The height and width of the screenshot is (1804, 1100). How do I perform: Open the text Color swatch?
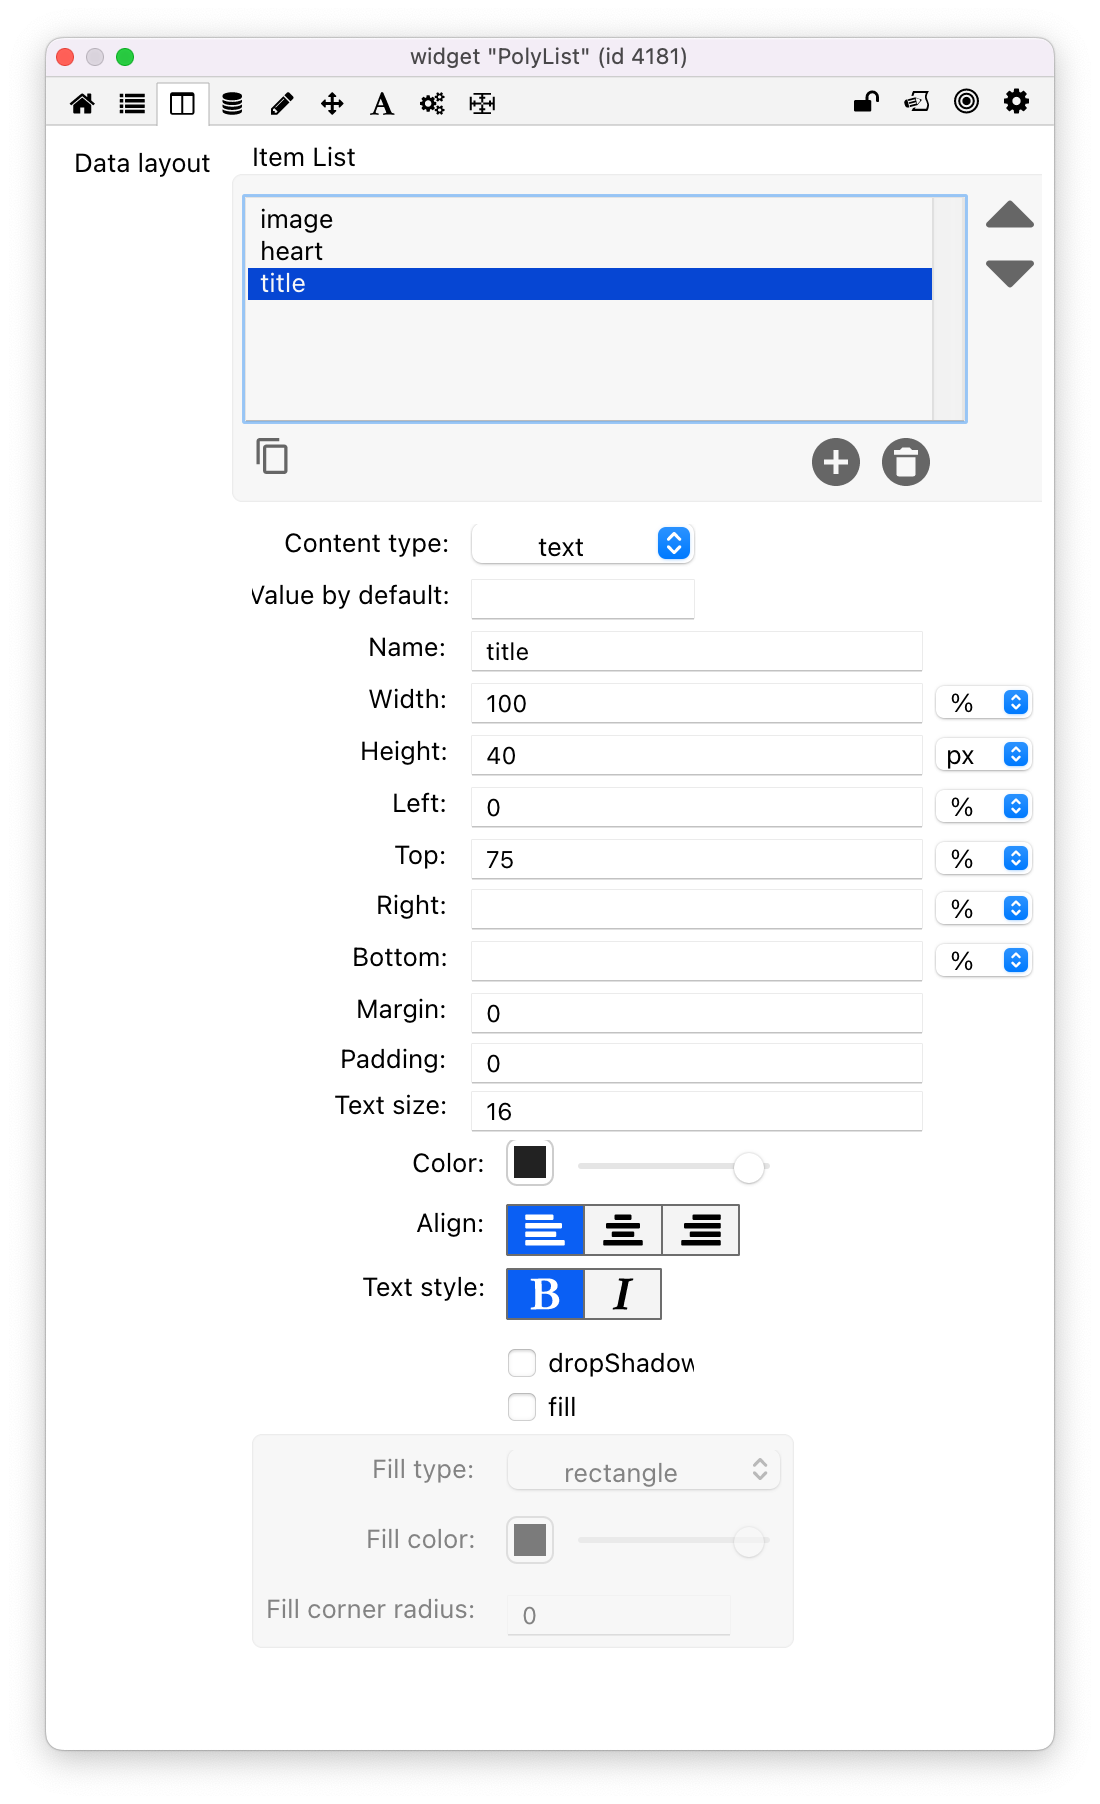(x=530, y=1163)
